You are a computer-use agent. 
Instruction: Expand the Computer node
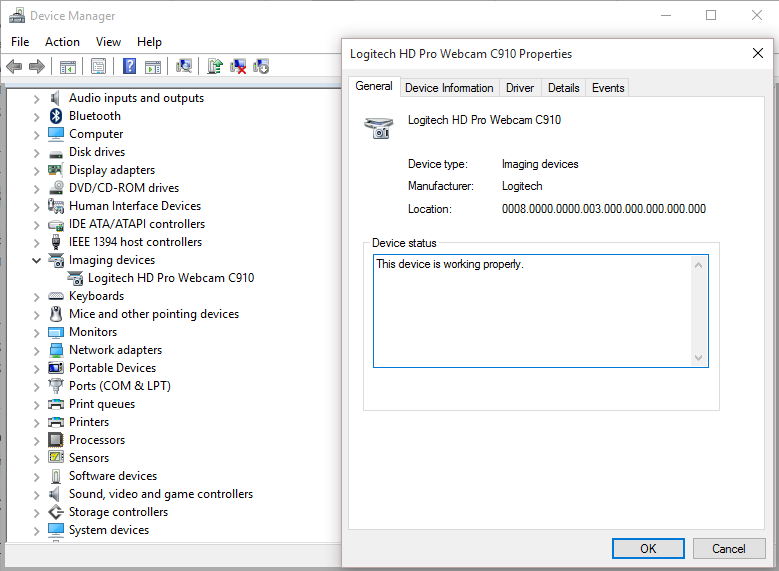click(x=36, y=135)
